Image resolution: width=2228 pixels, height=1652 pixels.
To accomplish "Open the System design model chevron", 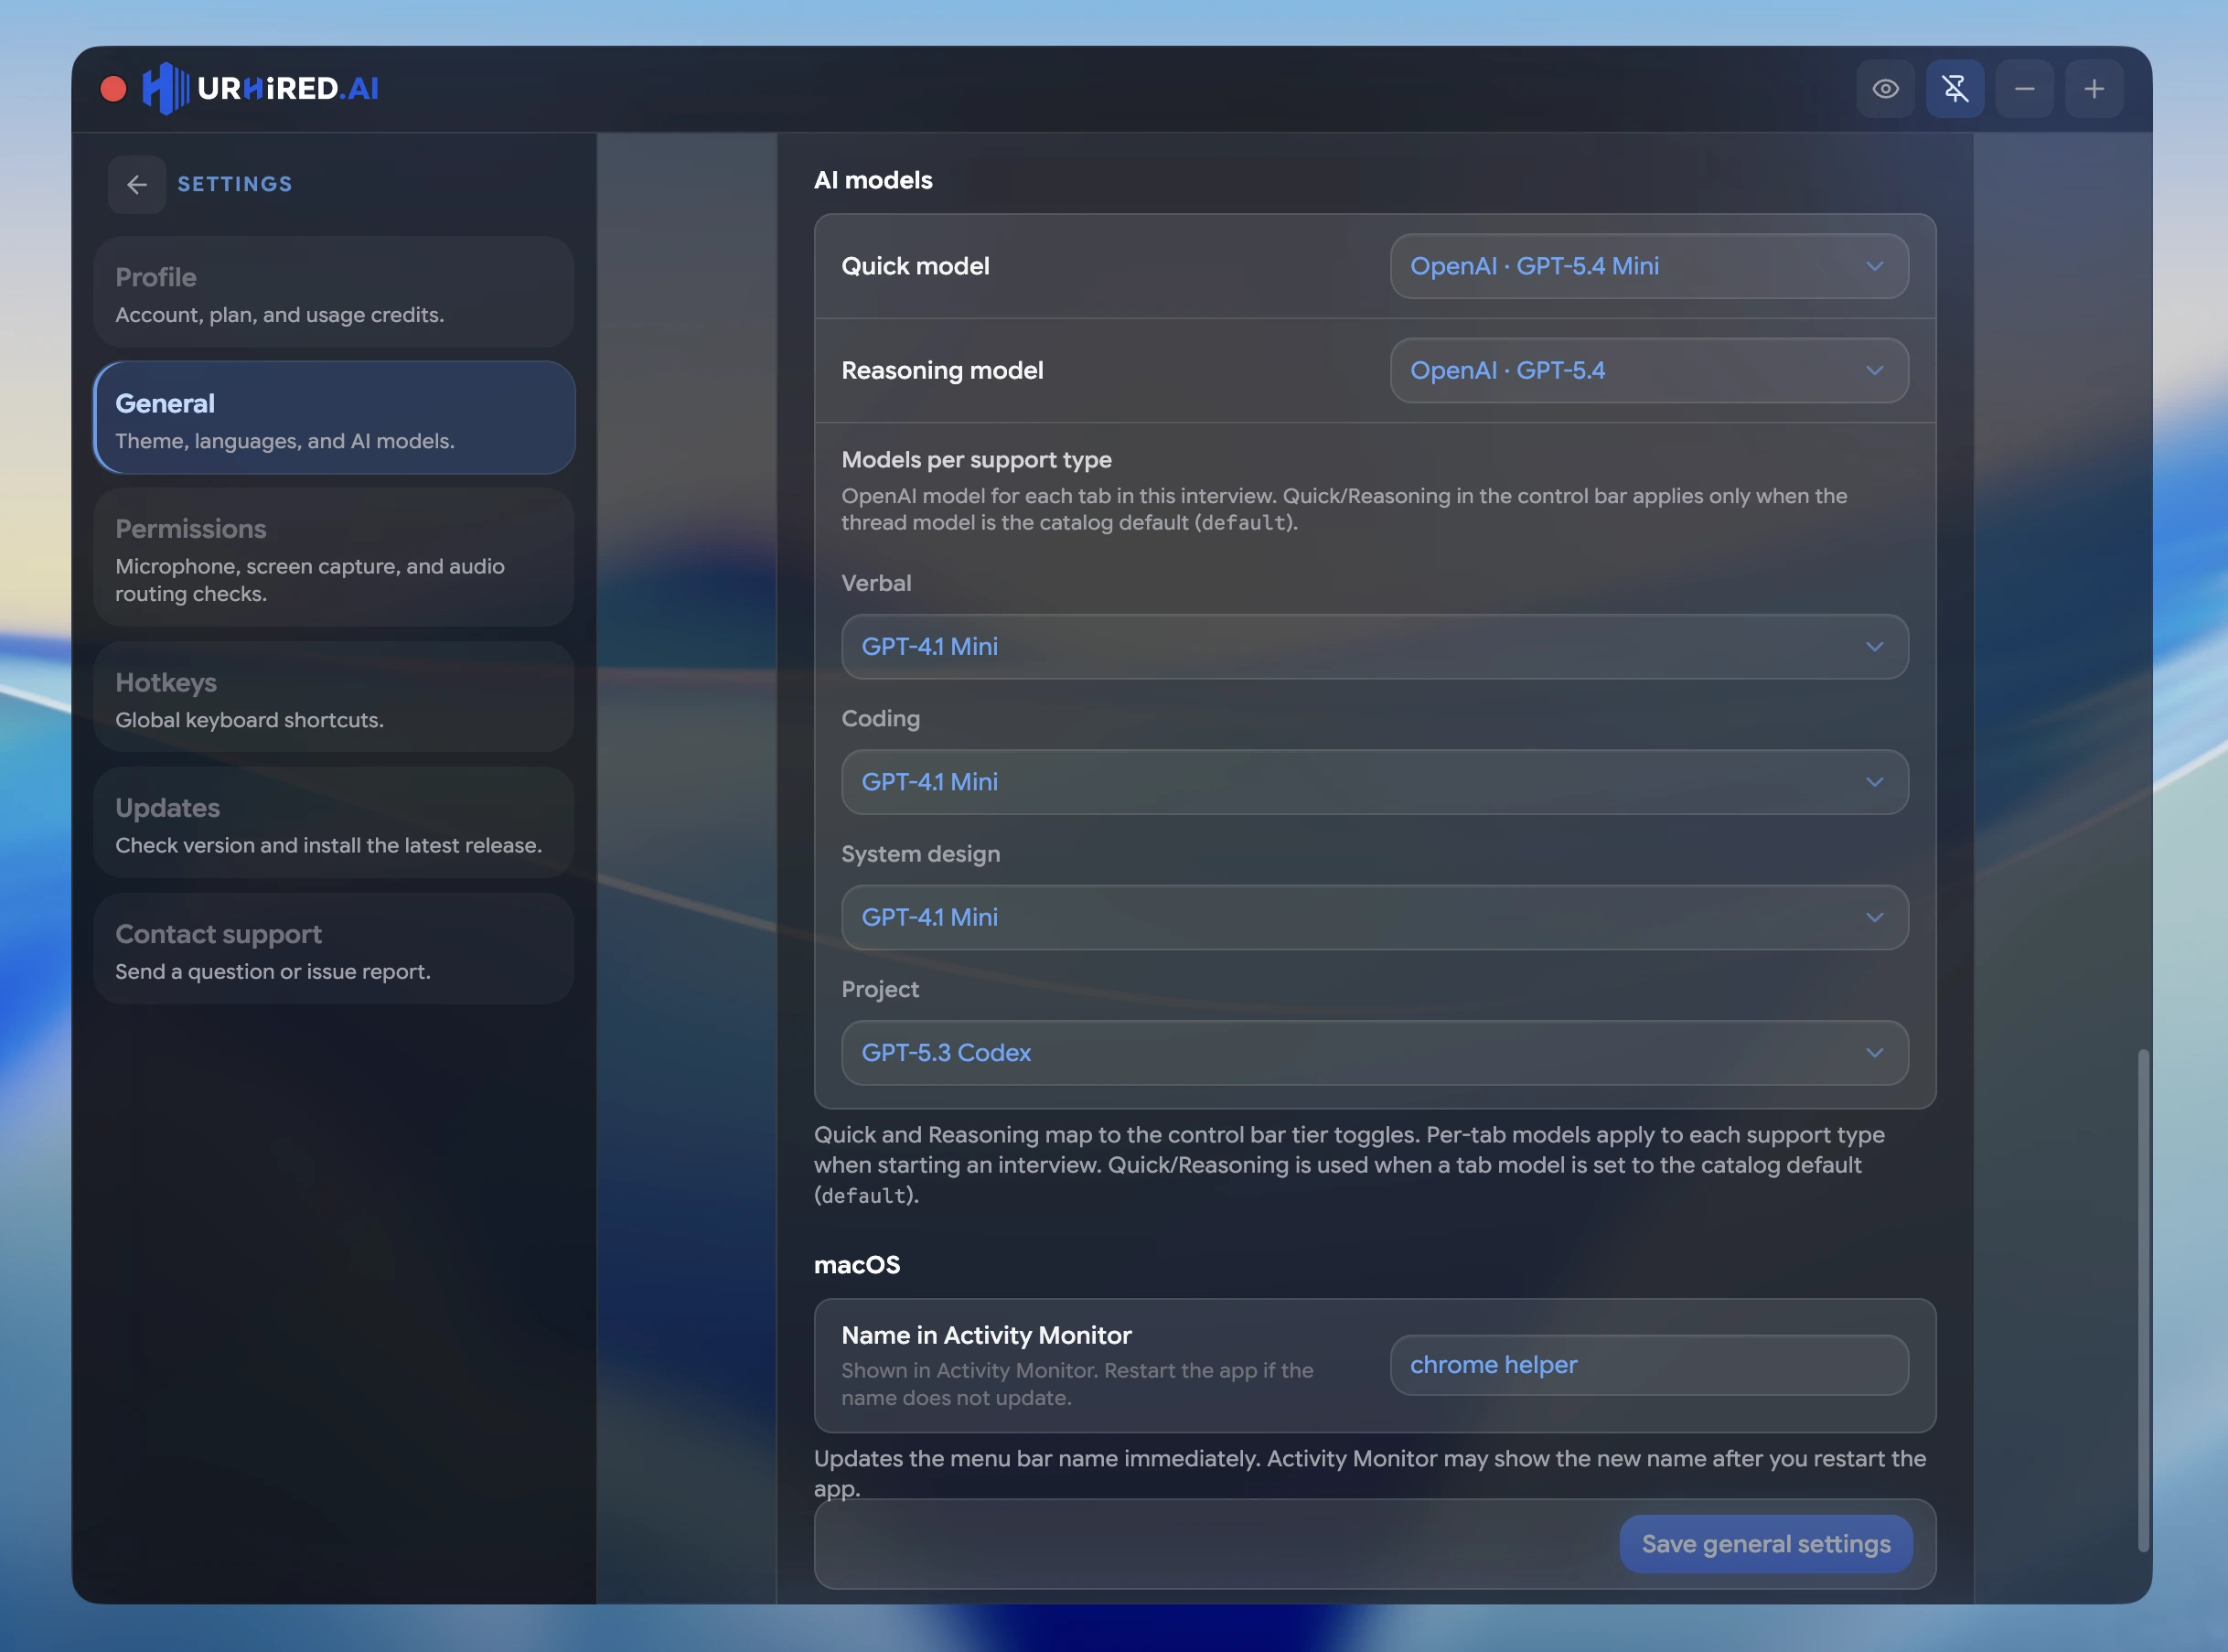I will click(1874, 917).
